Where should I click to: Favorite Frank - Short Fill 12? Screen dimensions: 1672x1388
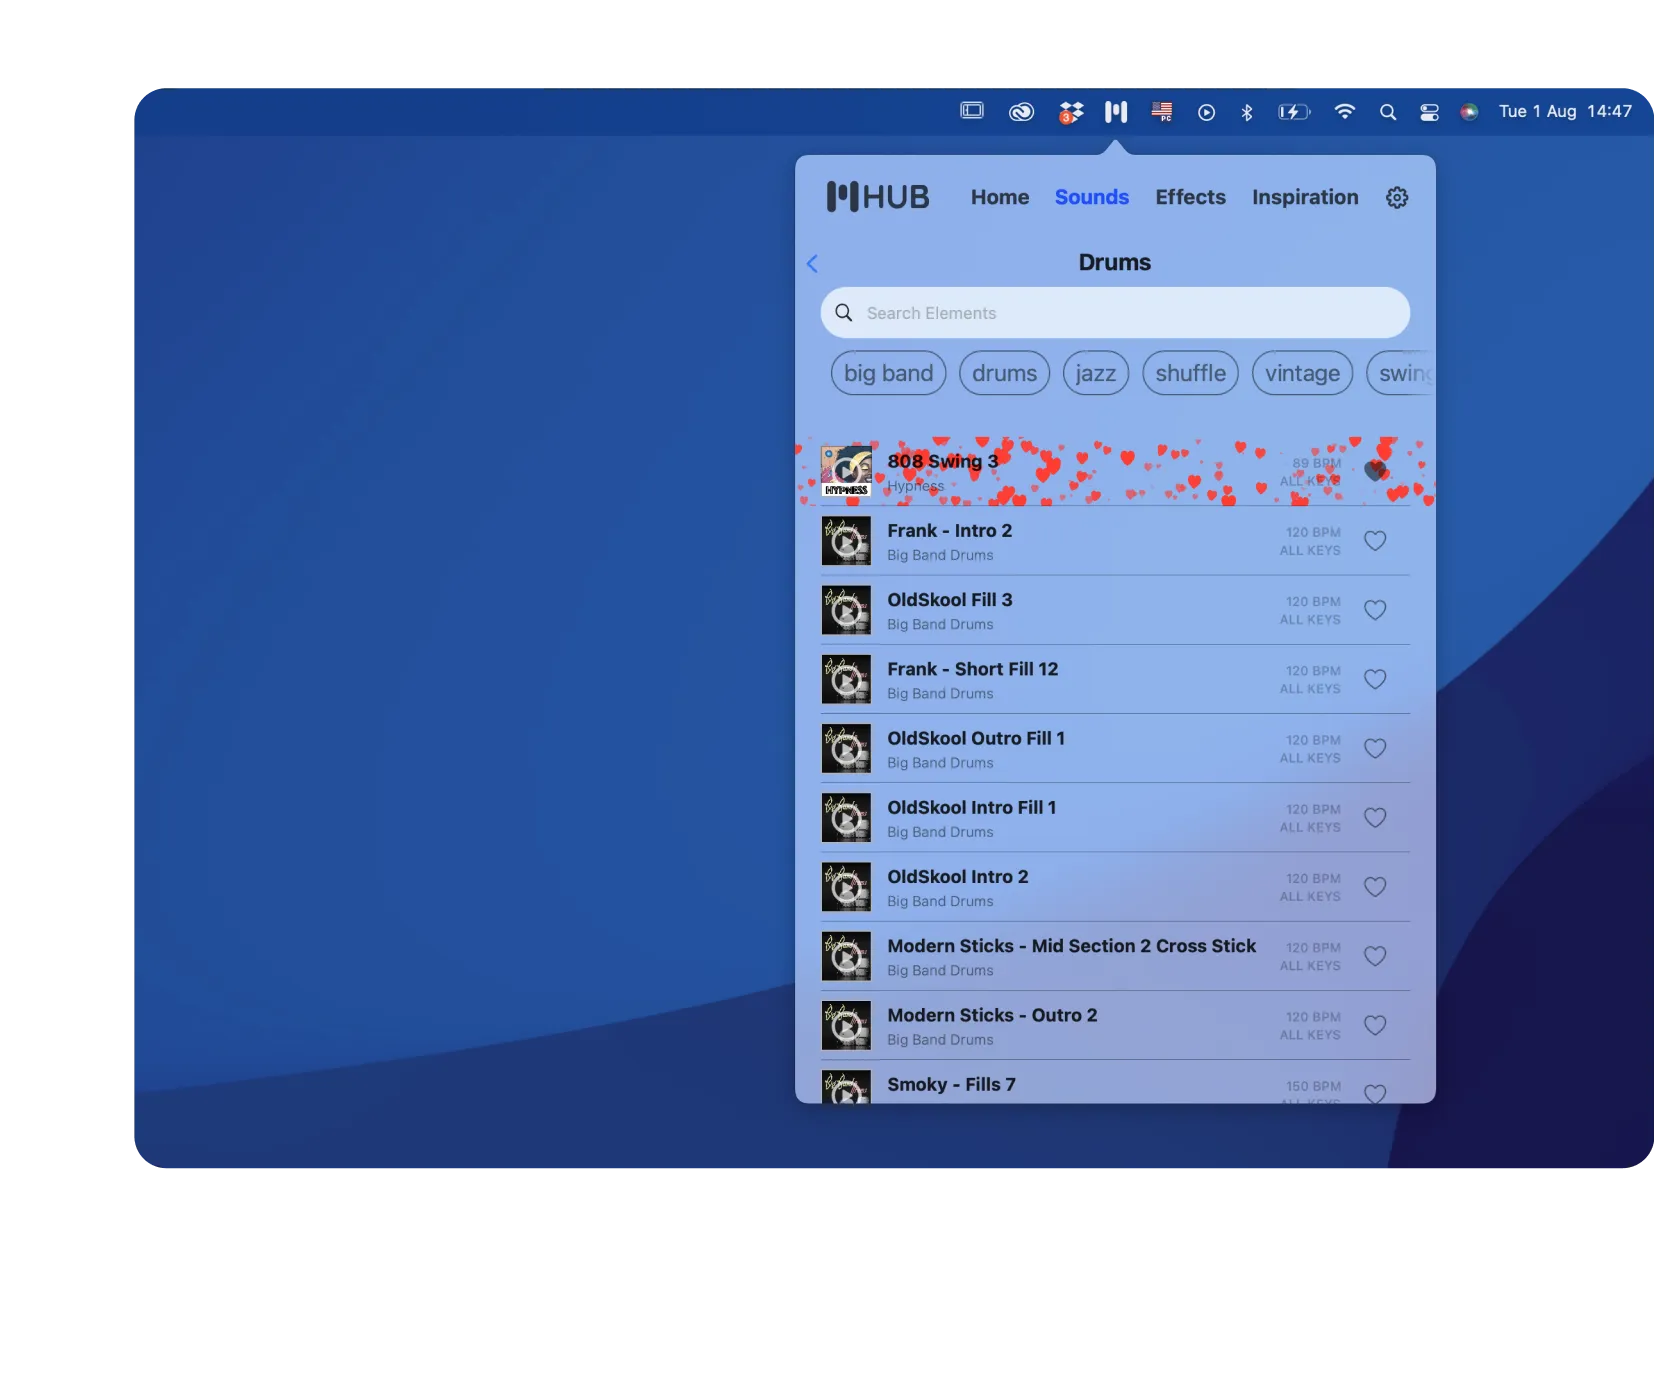1375,678
